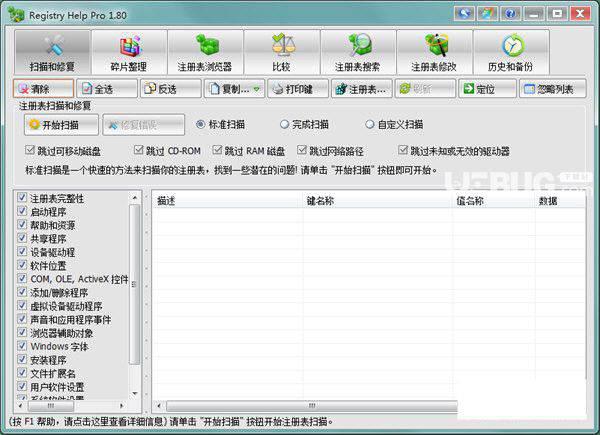Toggle 跳过可移动磁盘 checkbox
600x435 pixels.
coord(30,150)
